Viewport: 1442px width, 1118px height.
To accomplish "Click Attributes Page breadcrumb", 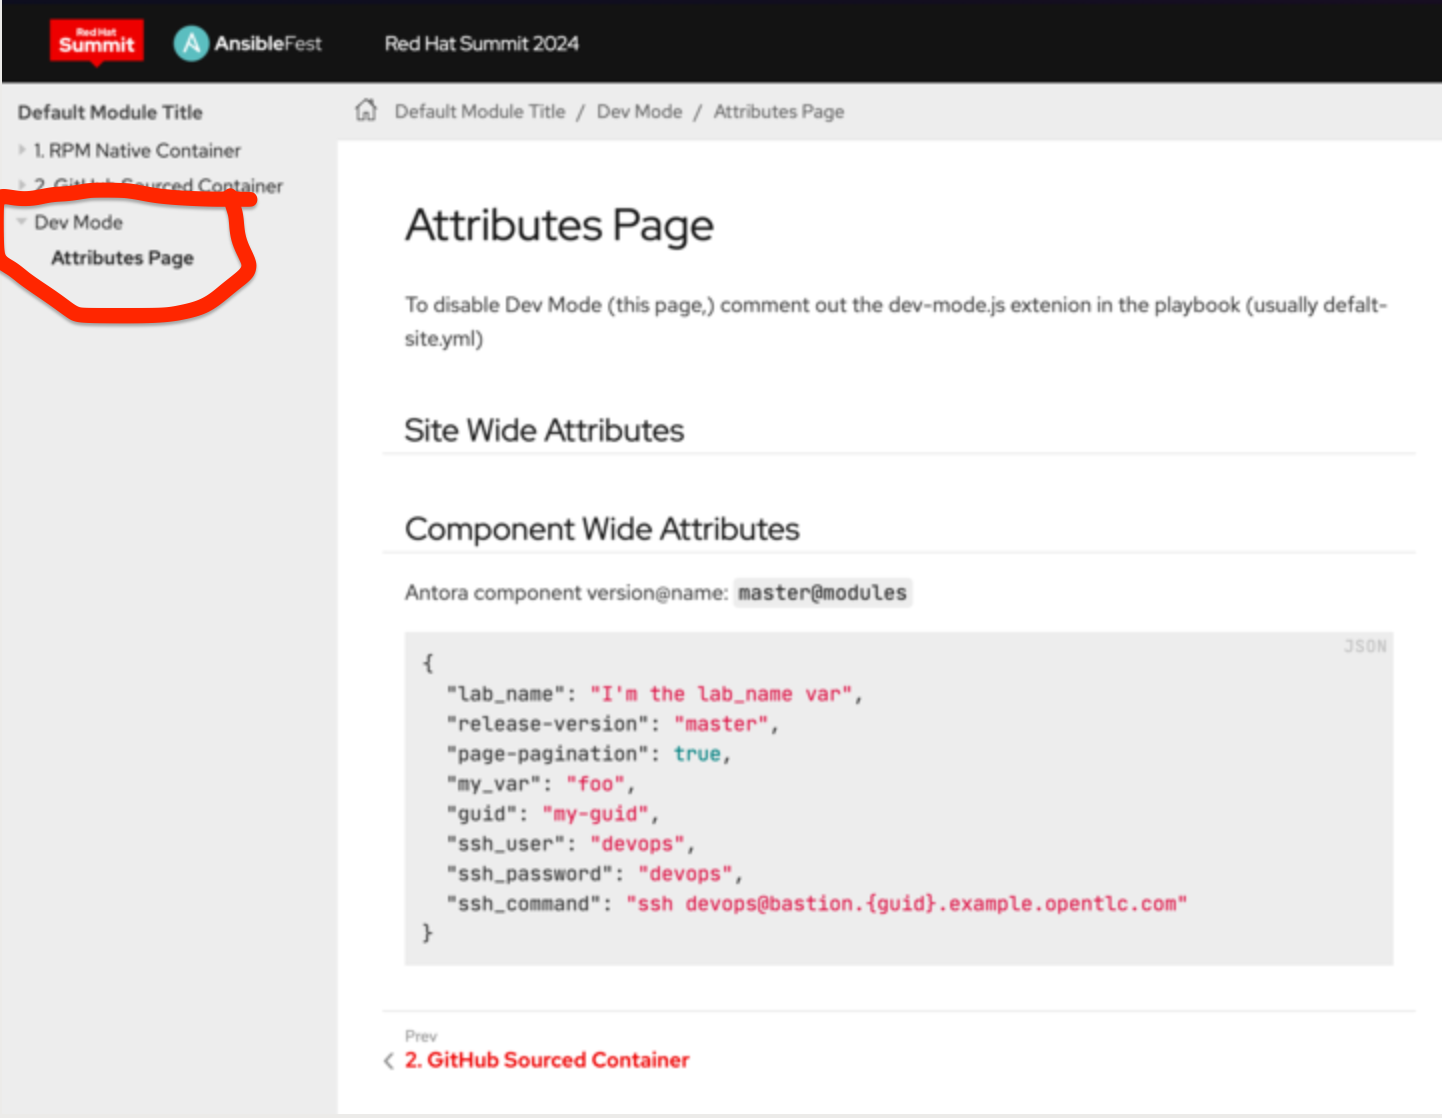I will coord(779,111).
